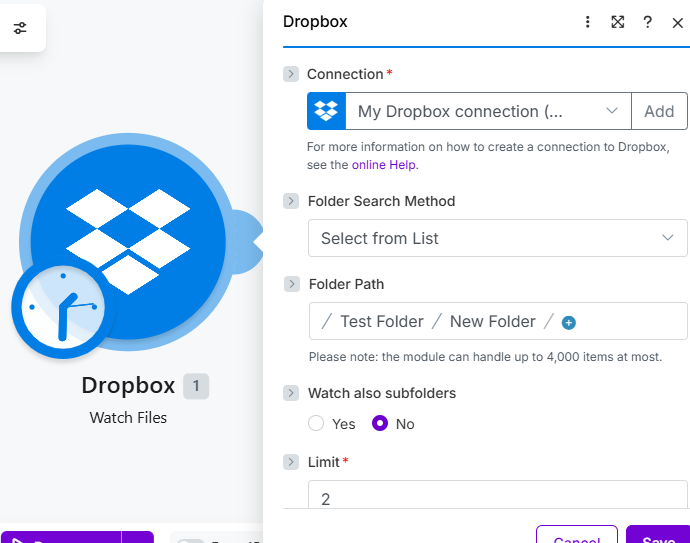The width and height of the screenshot is (690, 543).
Task: Click the plus icon in Folder Path
Action: [569, 323]
